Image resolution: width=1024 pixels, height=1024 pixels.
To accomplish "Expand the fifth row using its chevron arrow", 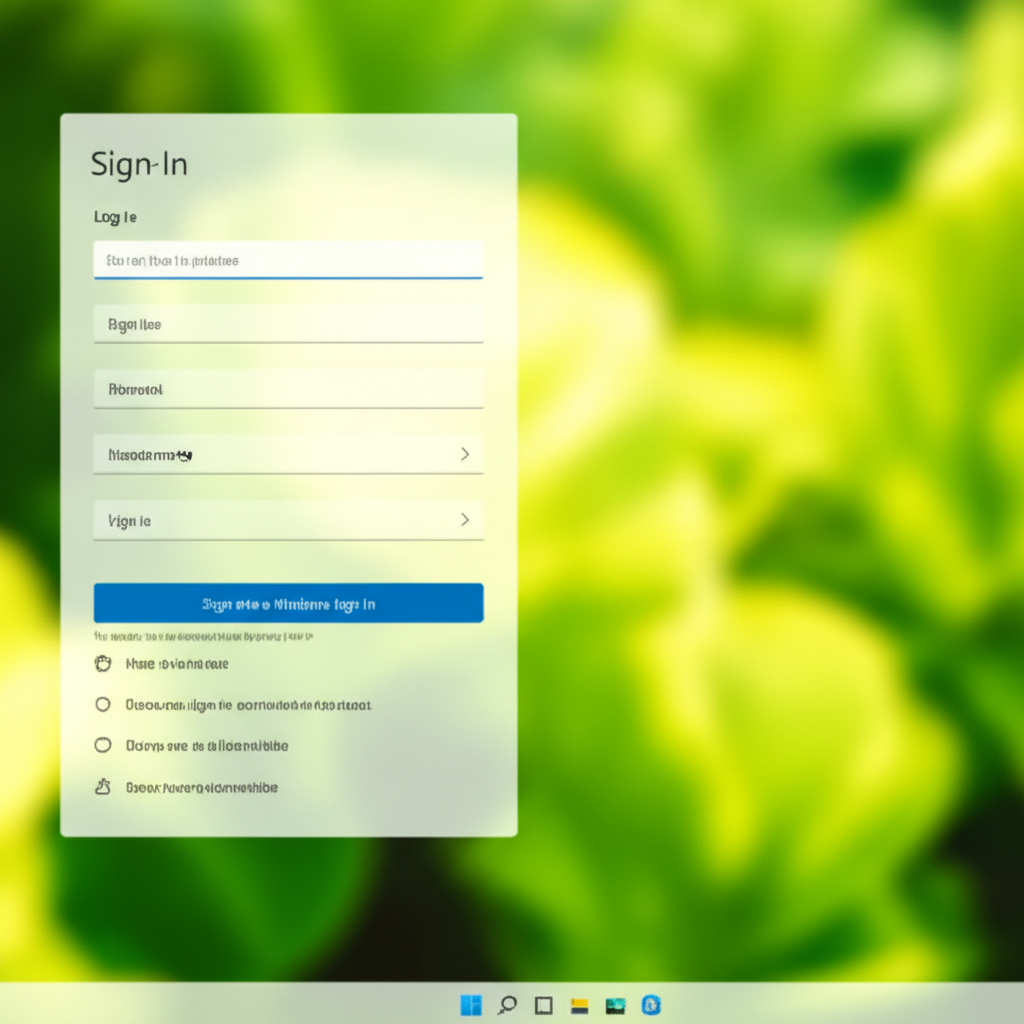I will click(464, 520).
